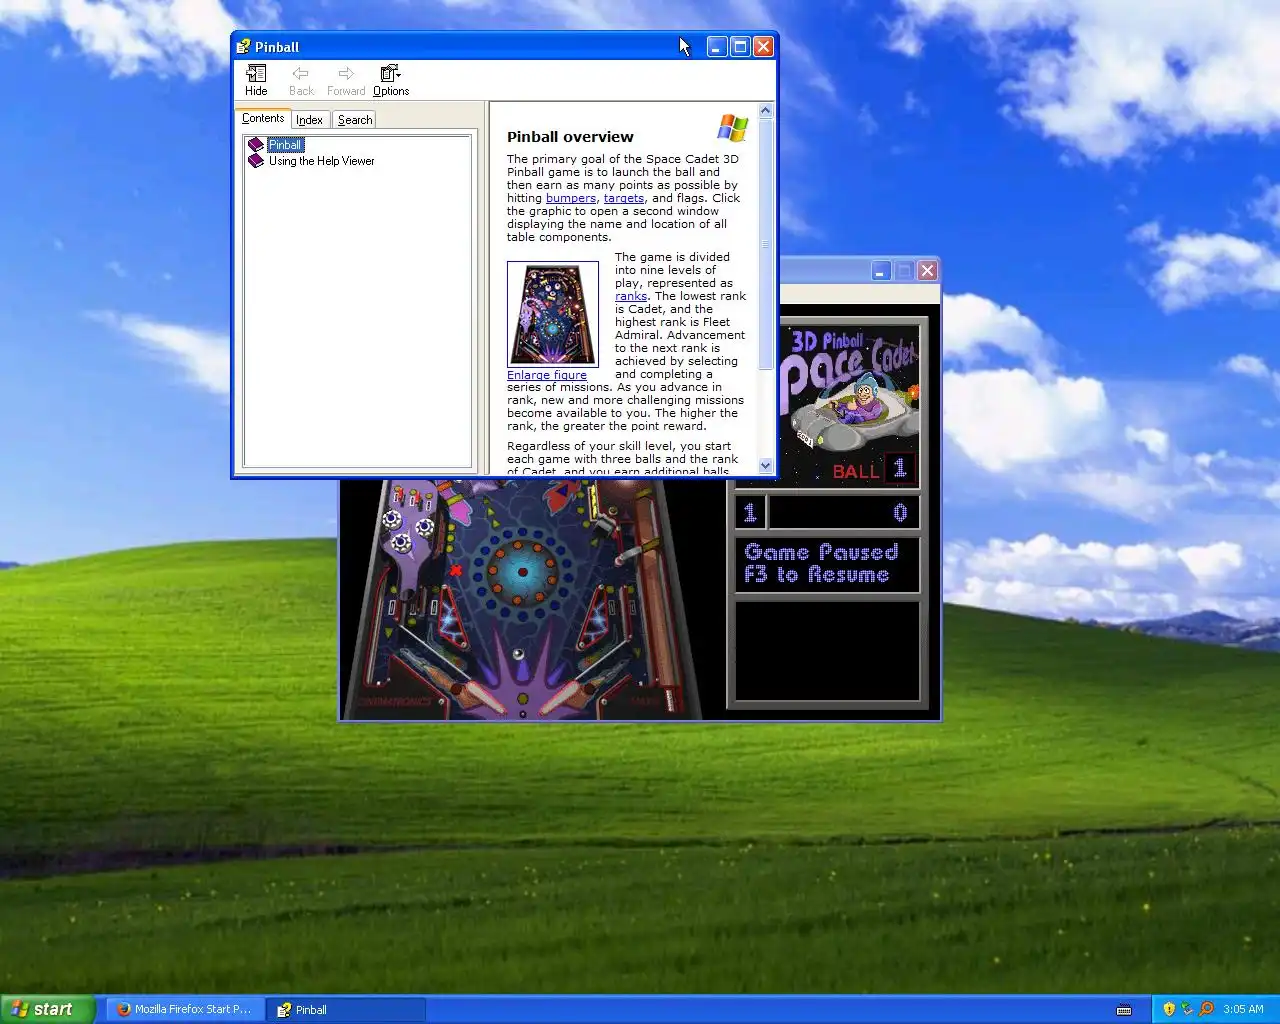Close the 3D Pinball game window
Image resolution: width=1280 pixels, height=1024 pixels.
tap(927, 271)
